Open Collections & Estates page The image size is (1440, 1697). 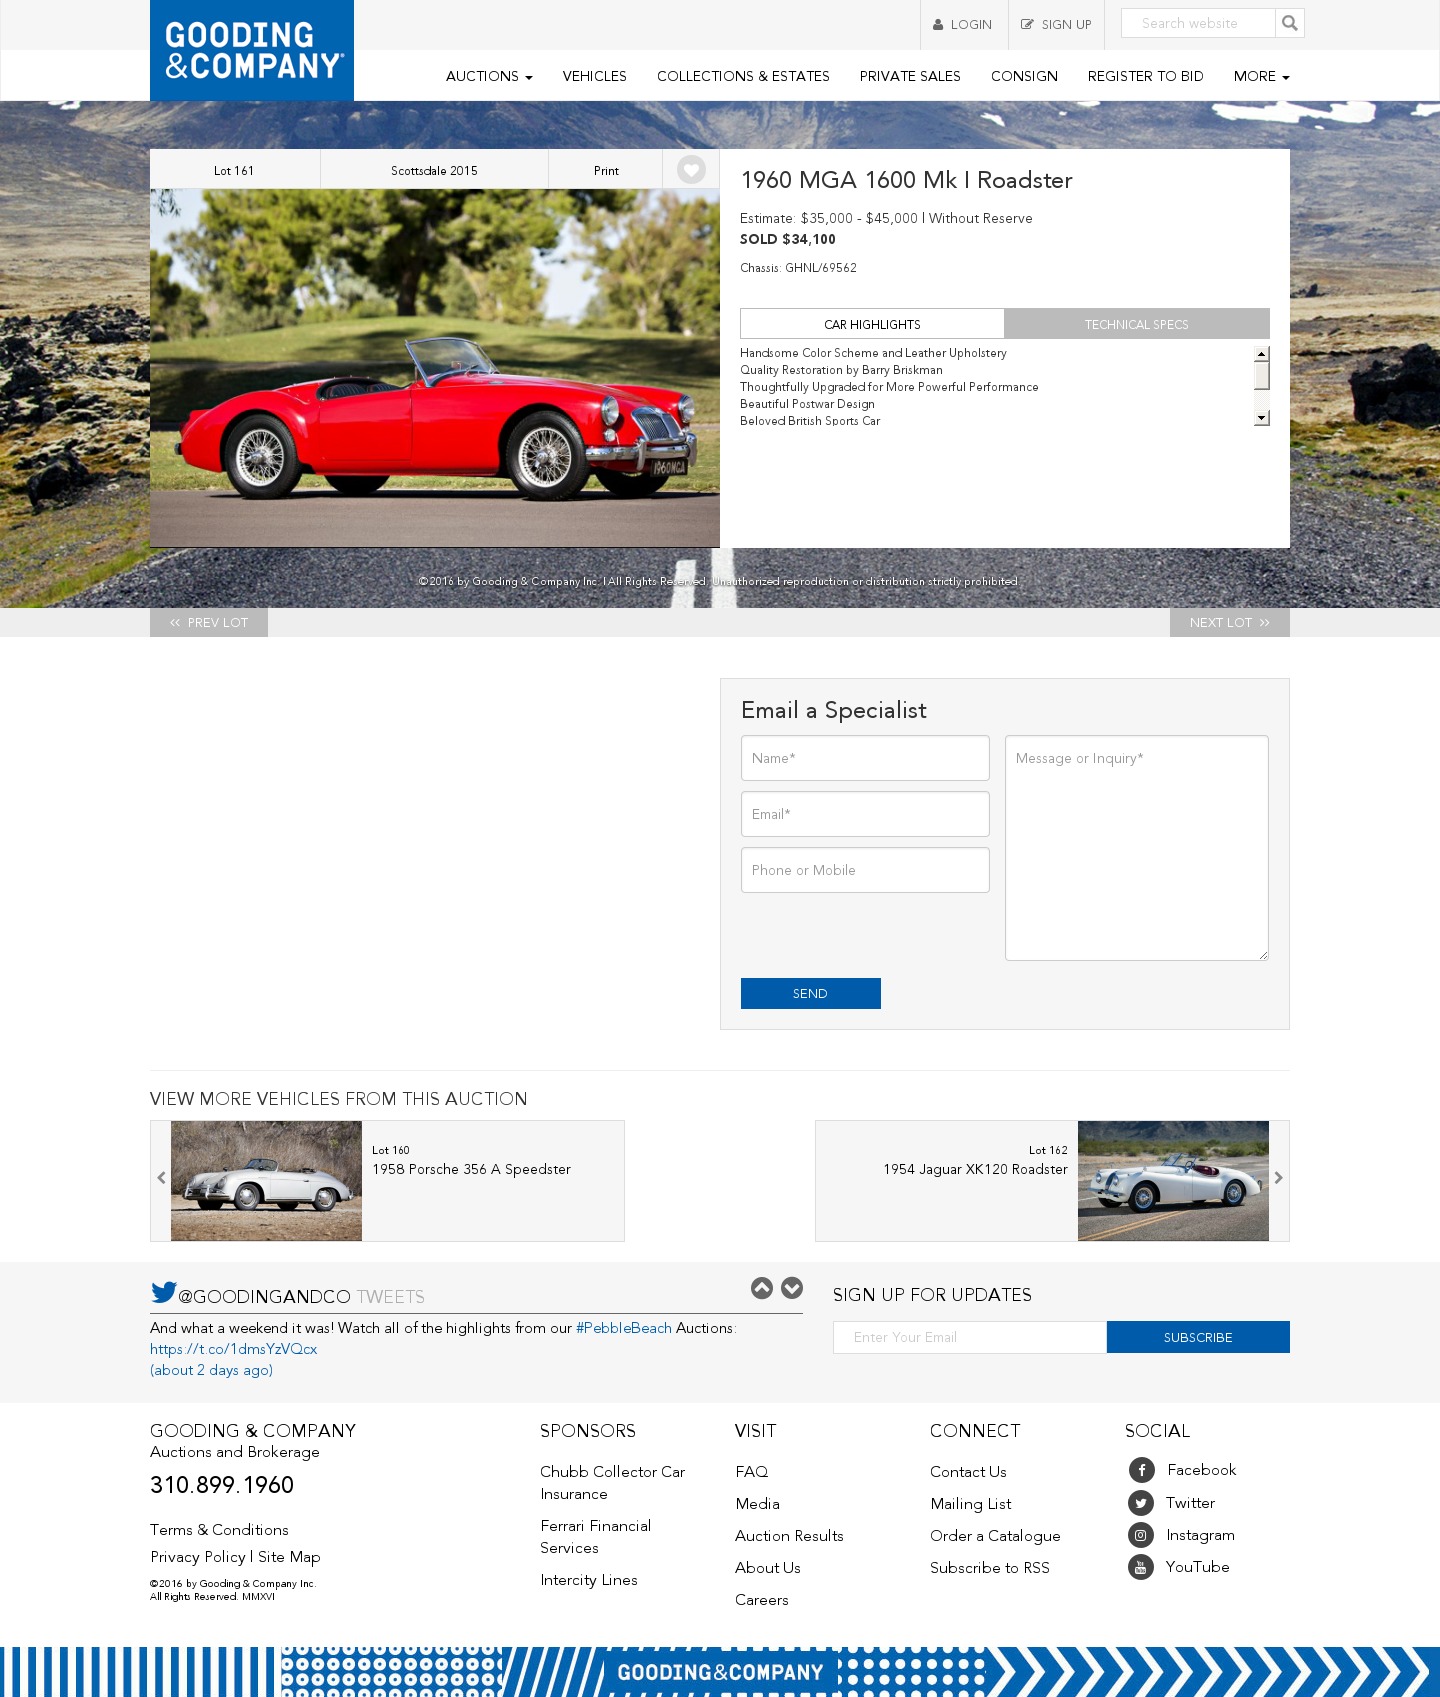pos(743,76)
